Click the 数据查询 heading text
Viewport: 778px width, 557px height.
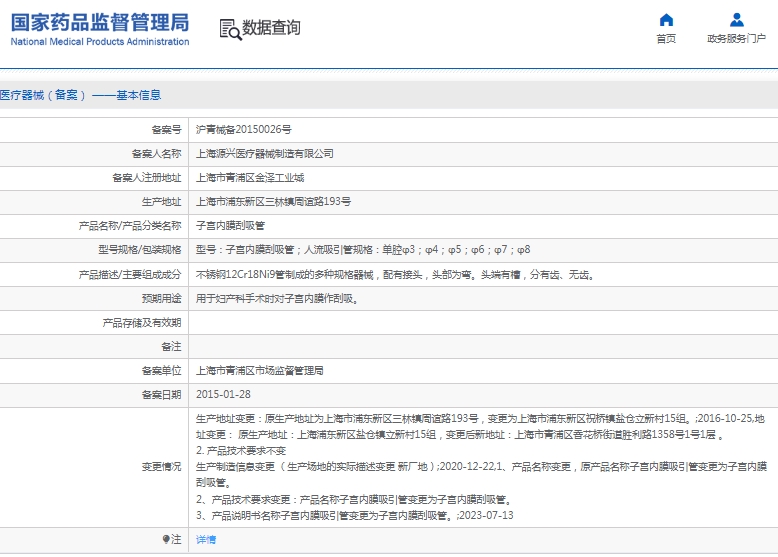pos(271,28)
